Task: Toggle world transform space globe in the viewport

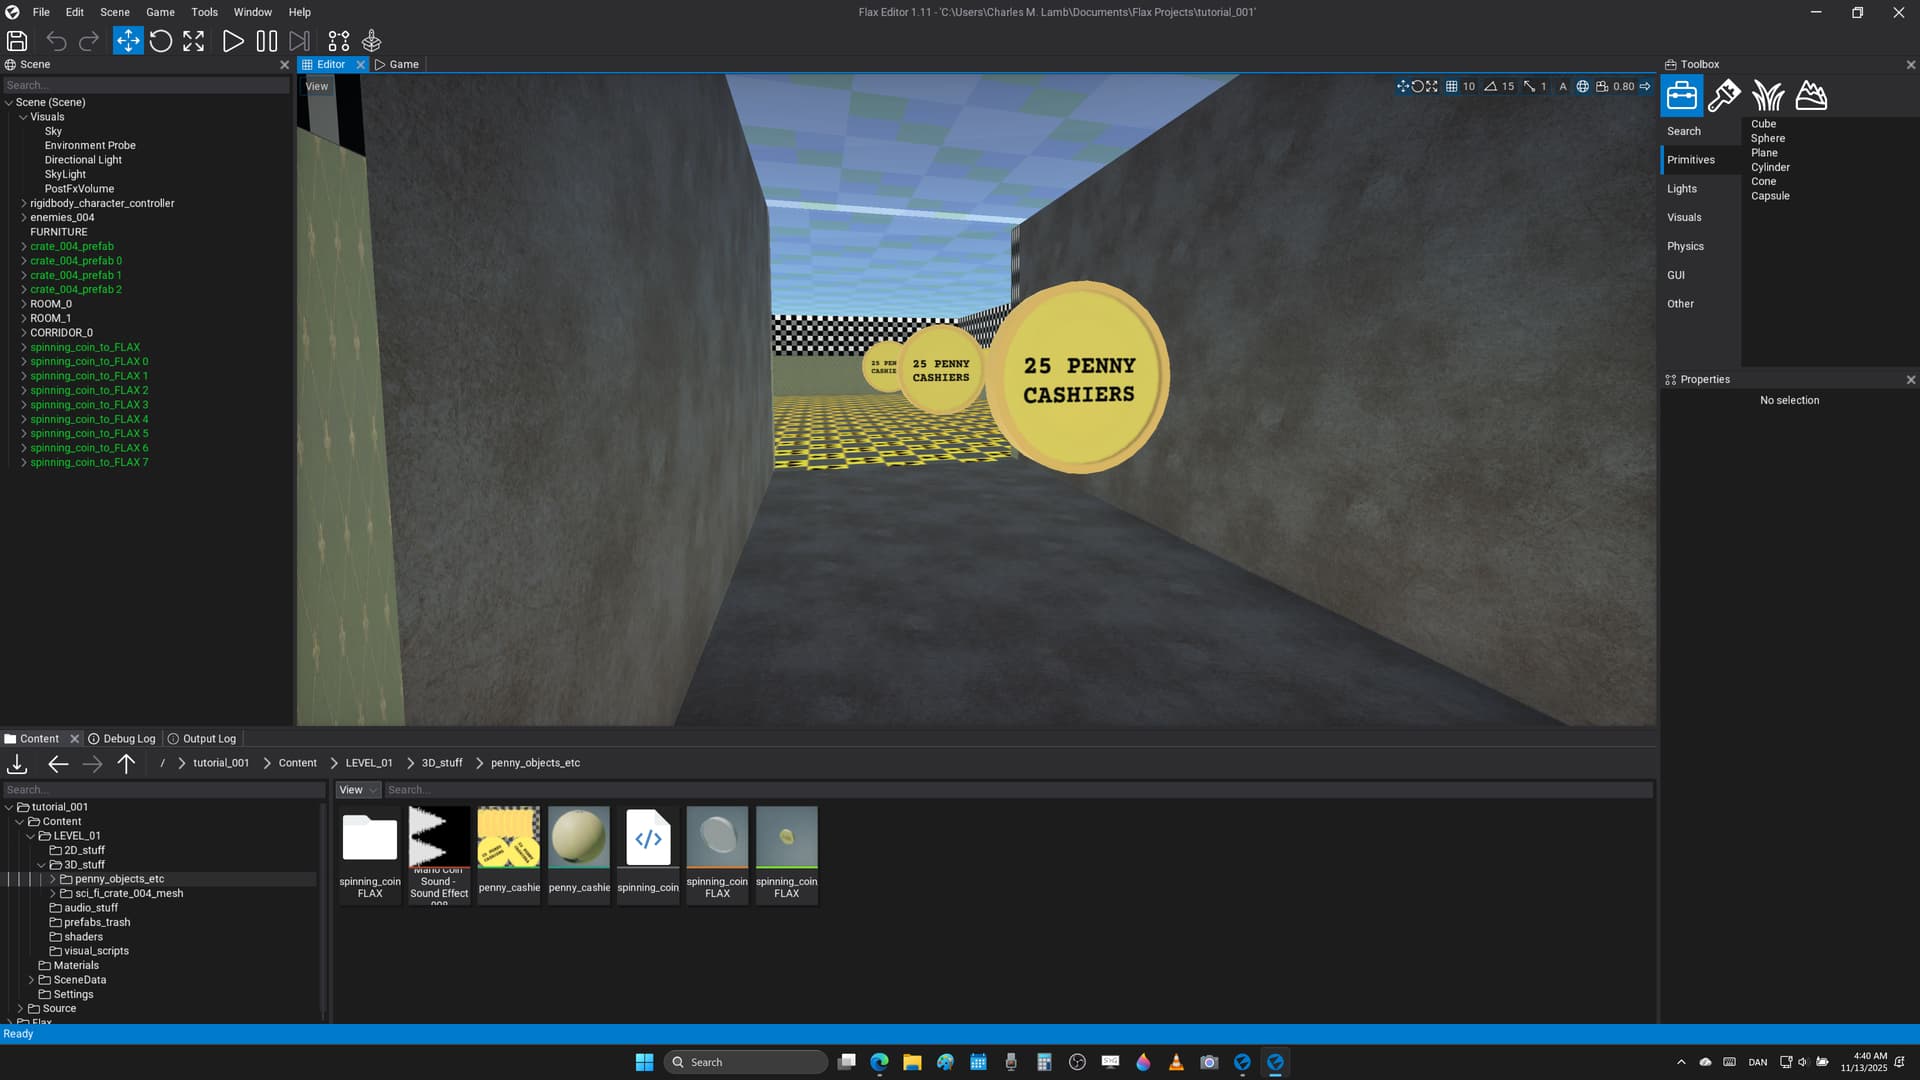Action: tap(1583, 86)
